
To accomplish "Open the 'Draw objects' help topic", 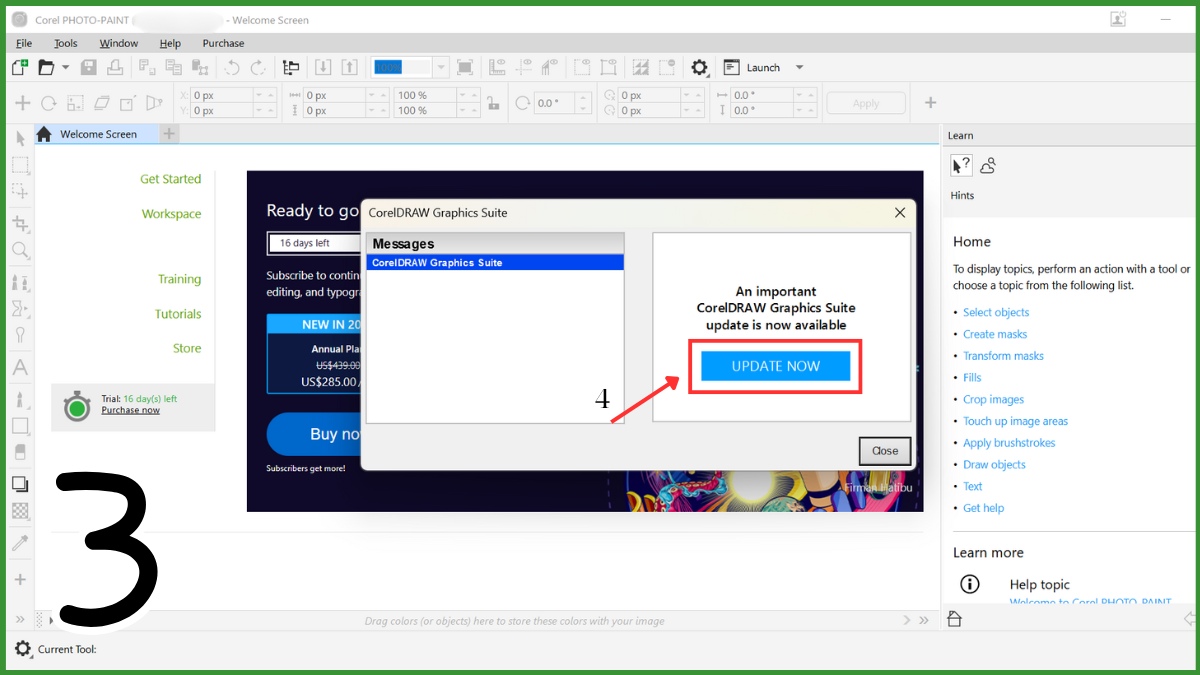I will click(x=994, y=464).
